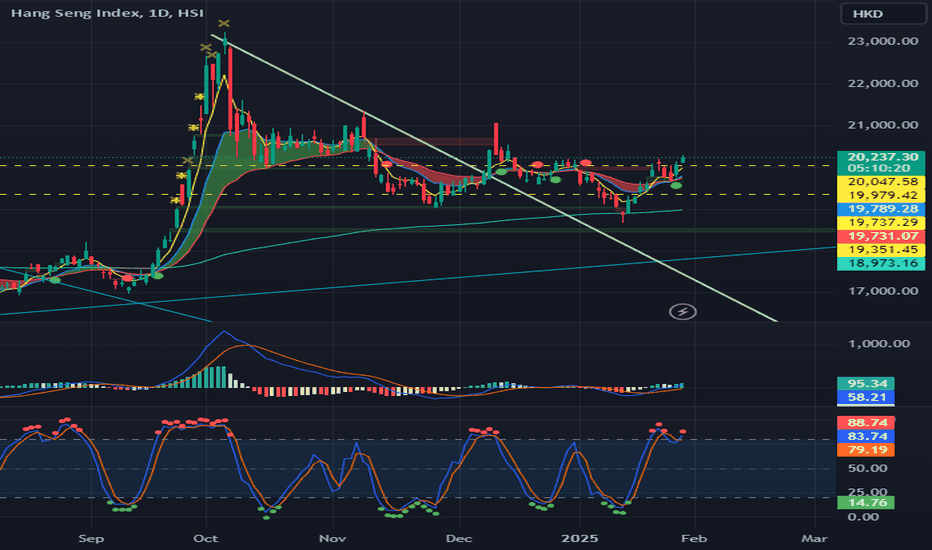
Task: Click the yellow price label 19,737.29
Action: pyautogui.click(x=883, y=223)
